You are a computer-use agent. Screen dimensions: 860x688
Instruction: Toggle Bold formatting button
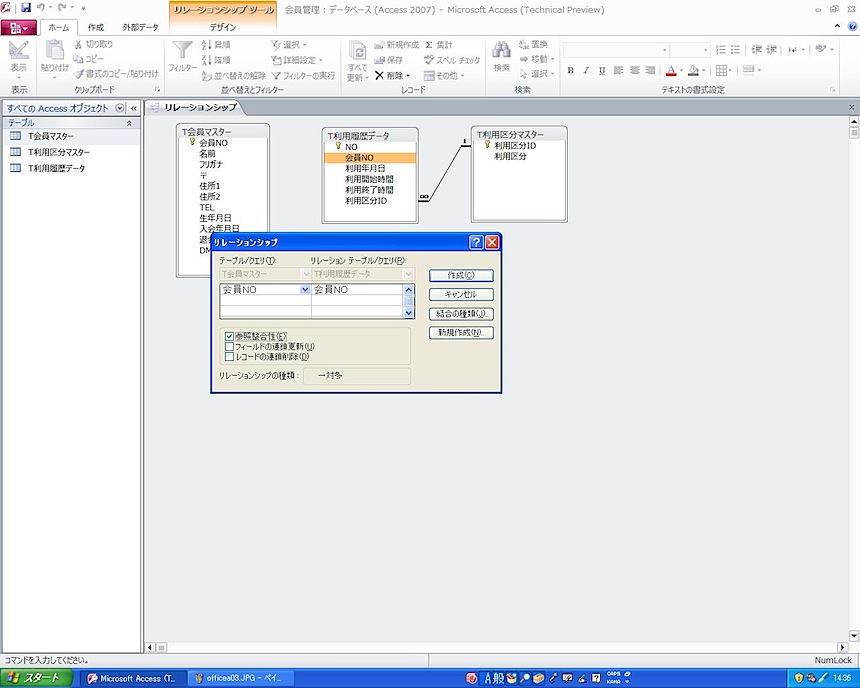tap(570, 70)
